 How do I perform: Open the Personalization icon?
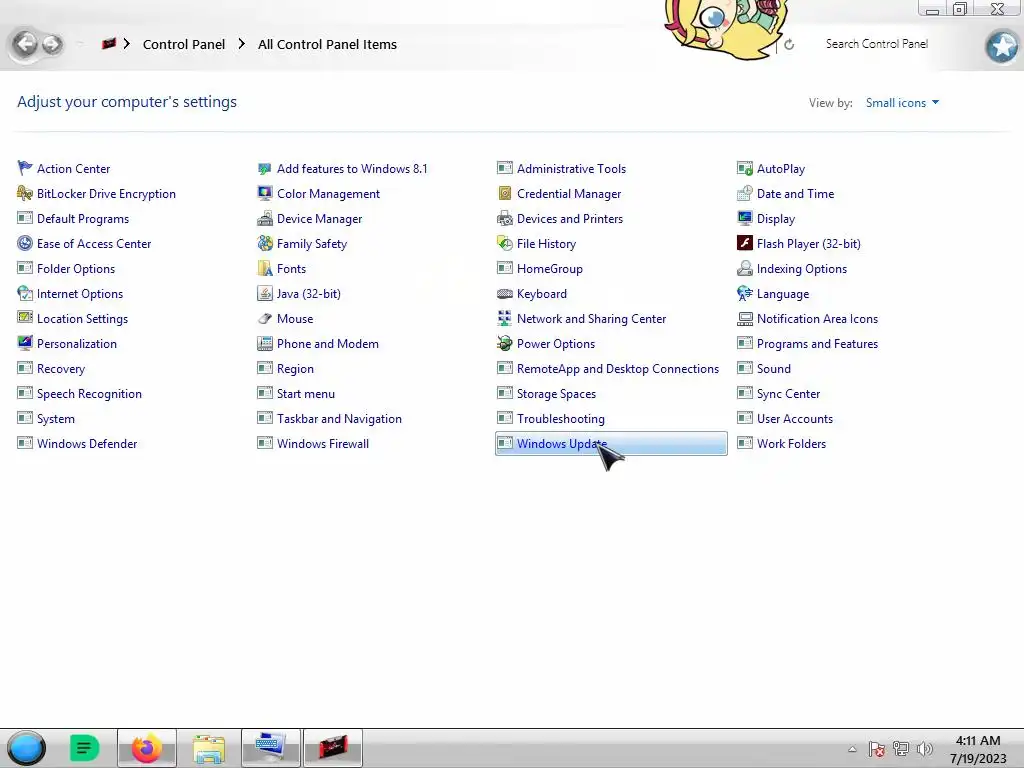(25, 344)
